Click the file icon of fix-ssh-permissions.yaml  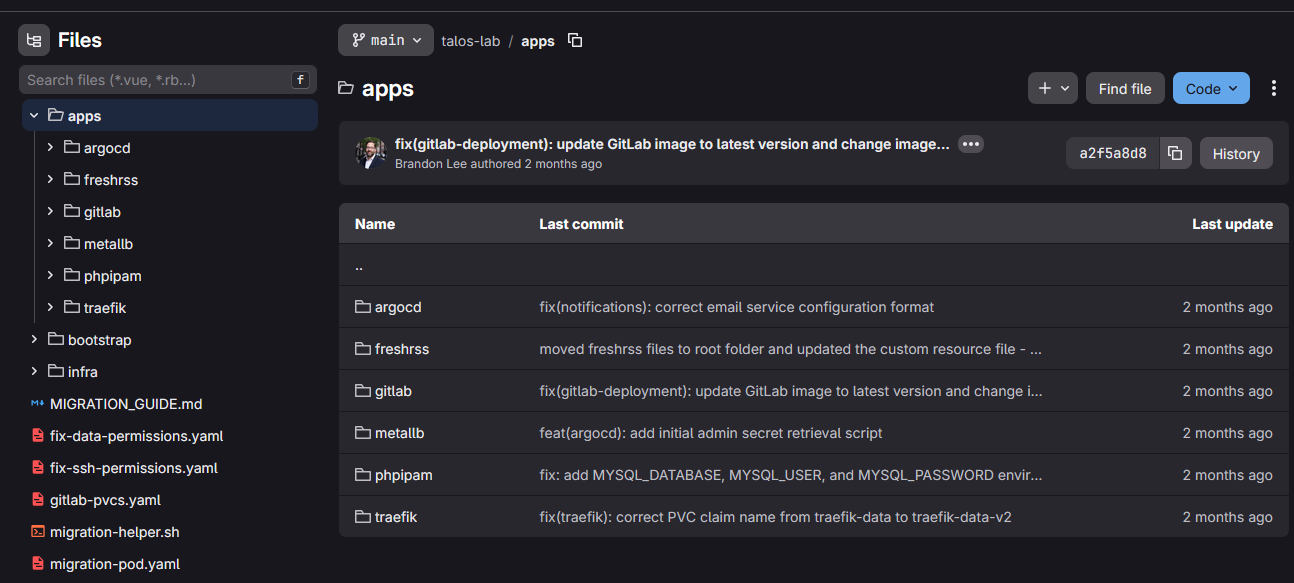tap(38, 468)
